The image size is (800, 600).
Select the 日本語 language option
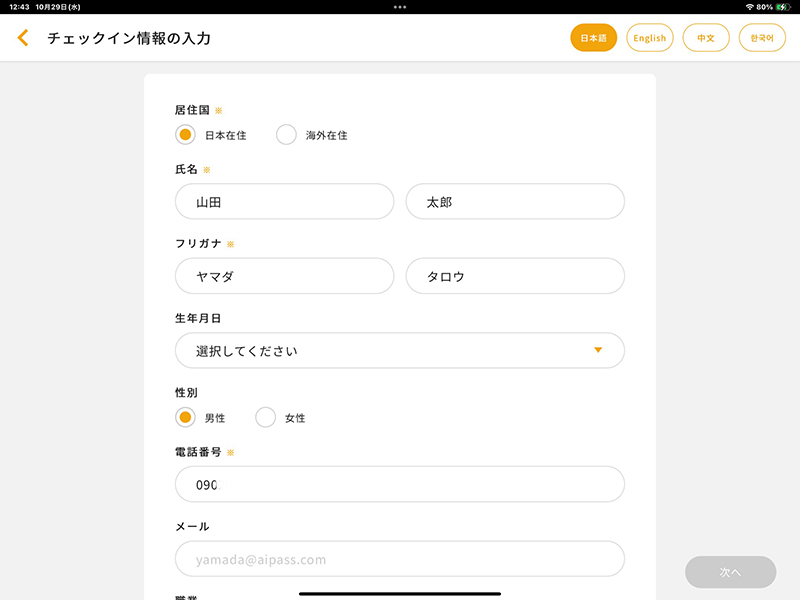(x=593, y=37)
